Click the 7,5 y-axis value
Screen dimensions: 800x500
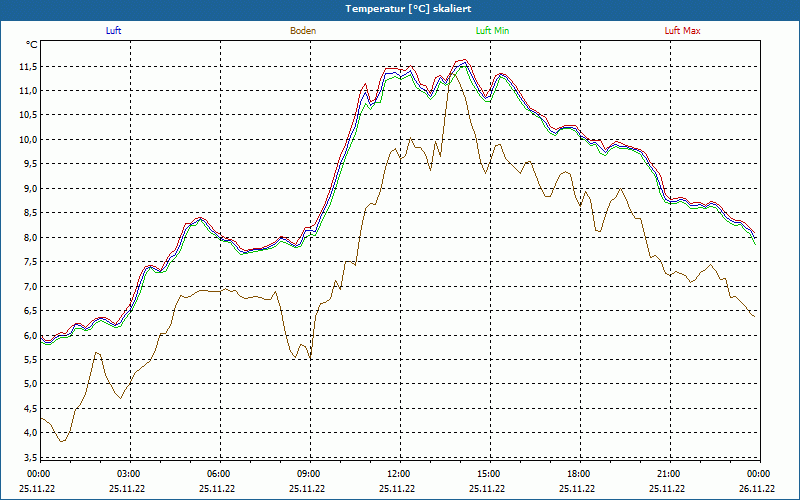tap(30, 262)
